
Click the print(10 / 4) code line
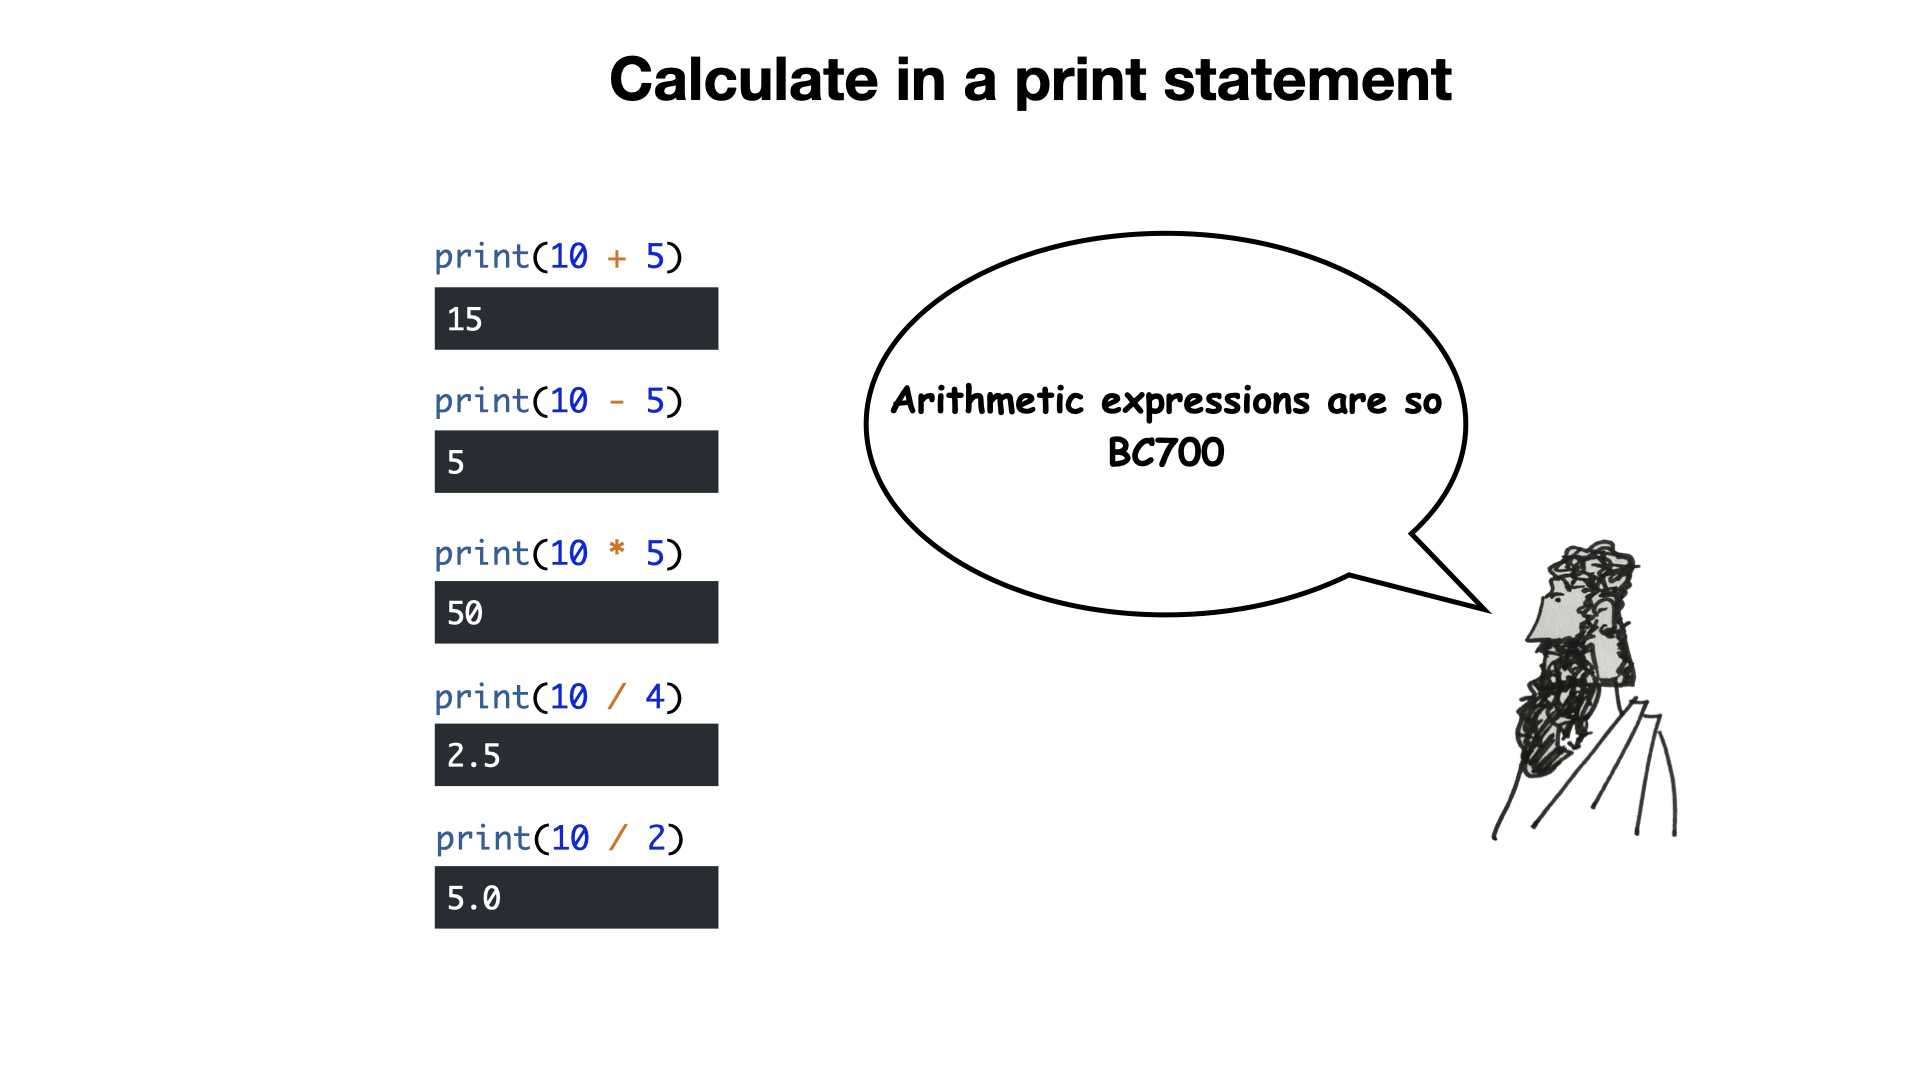[x=558, y=697]
